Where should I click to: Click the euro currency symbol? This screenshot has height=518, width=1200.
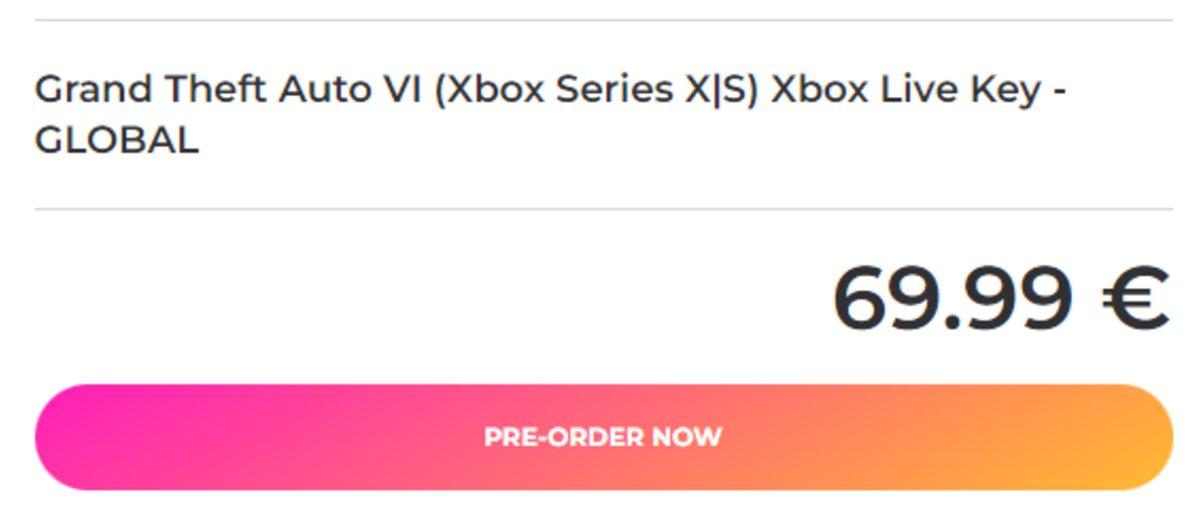tap(1136, 299)
